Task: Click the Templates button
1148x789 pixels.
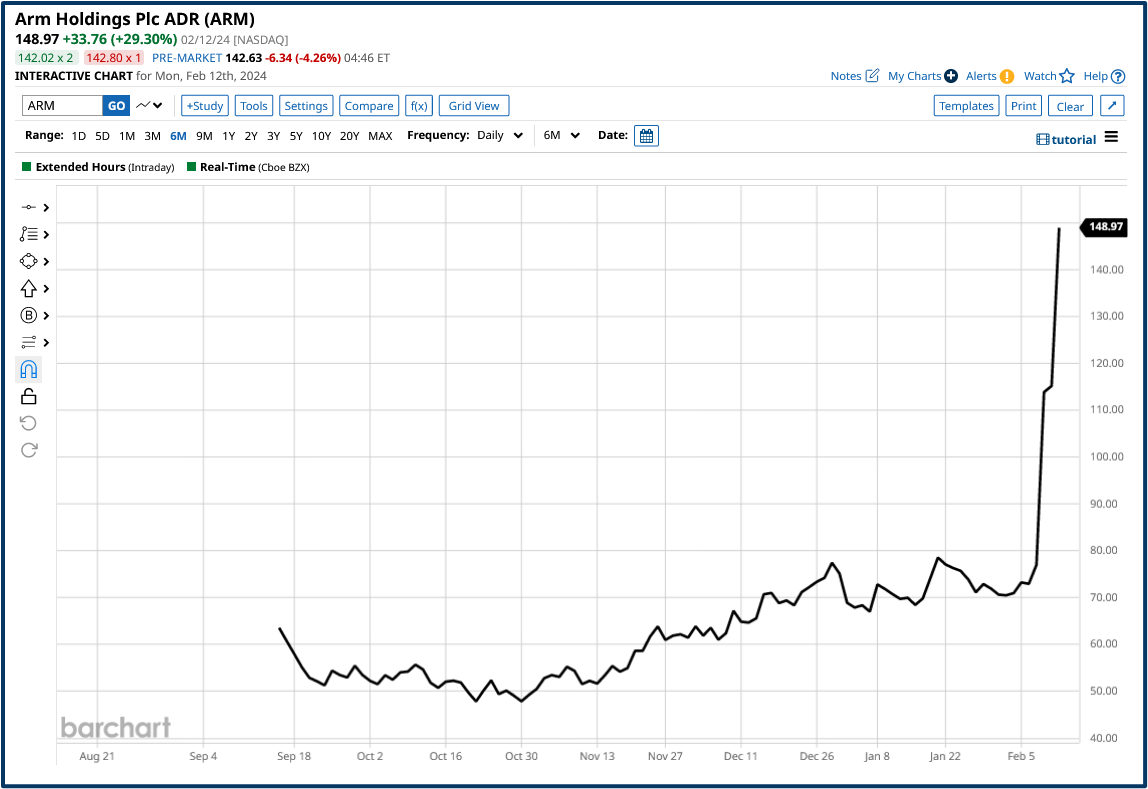Action: (965, 105)
